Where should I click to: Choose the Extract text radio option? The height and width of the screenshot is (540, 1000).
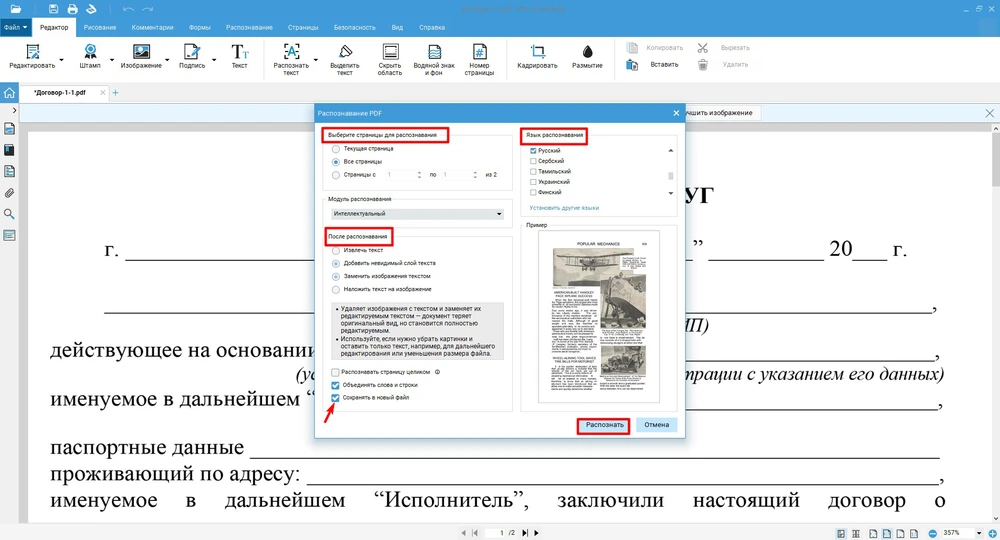coord(336,250)
